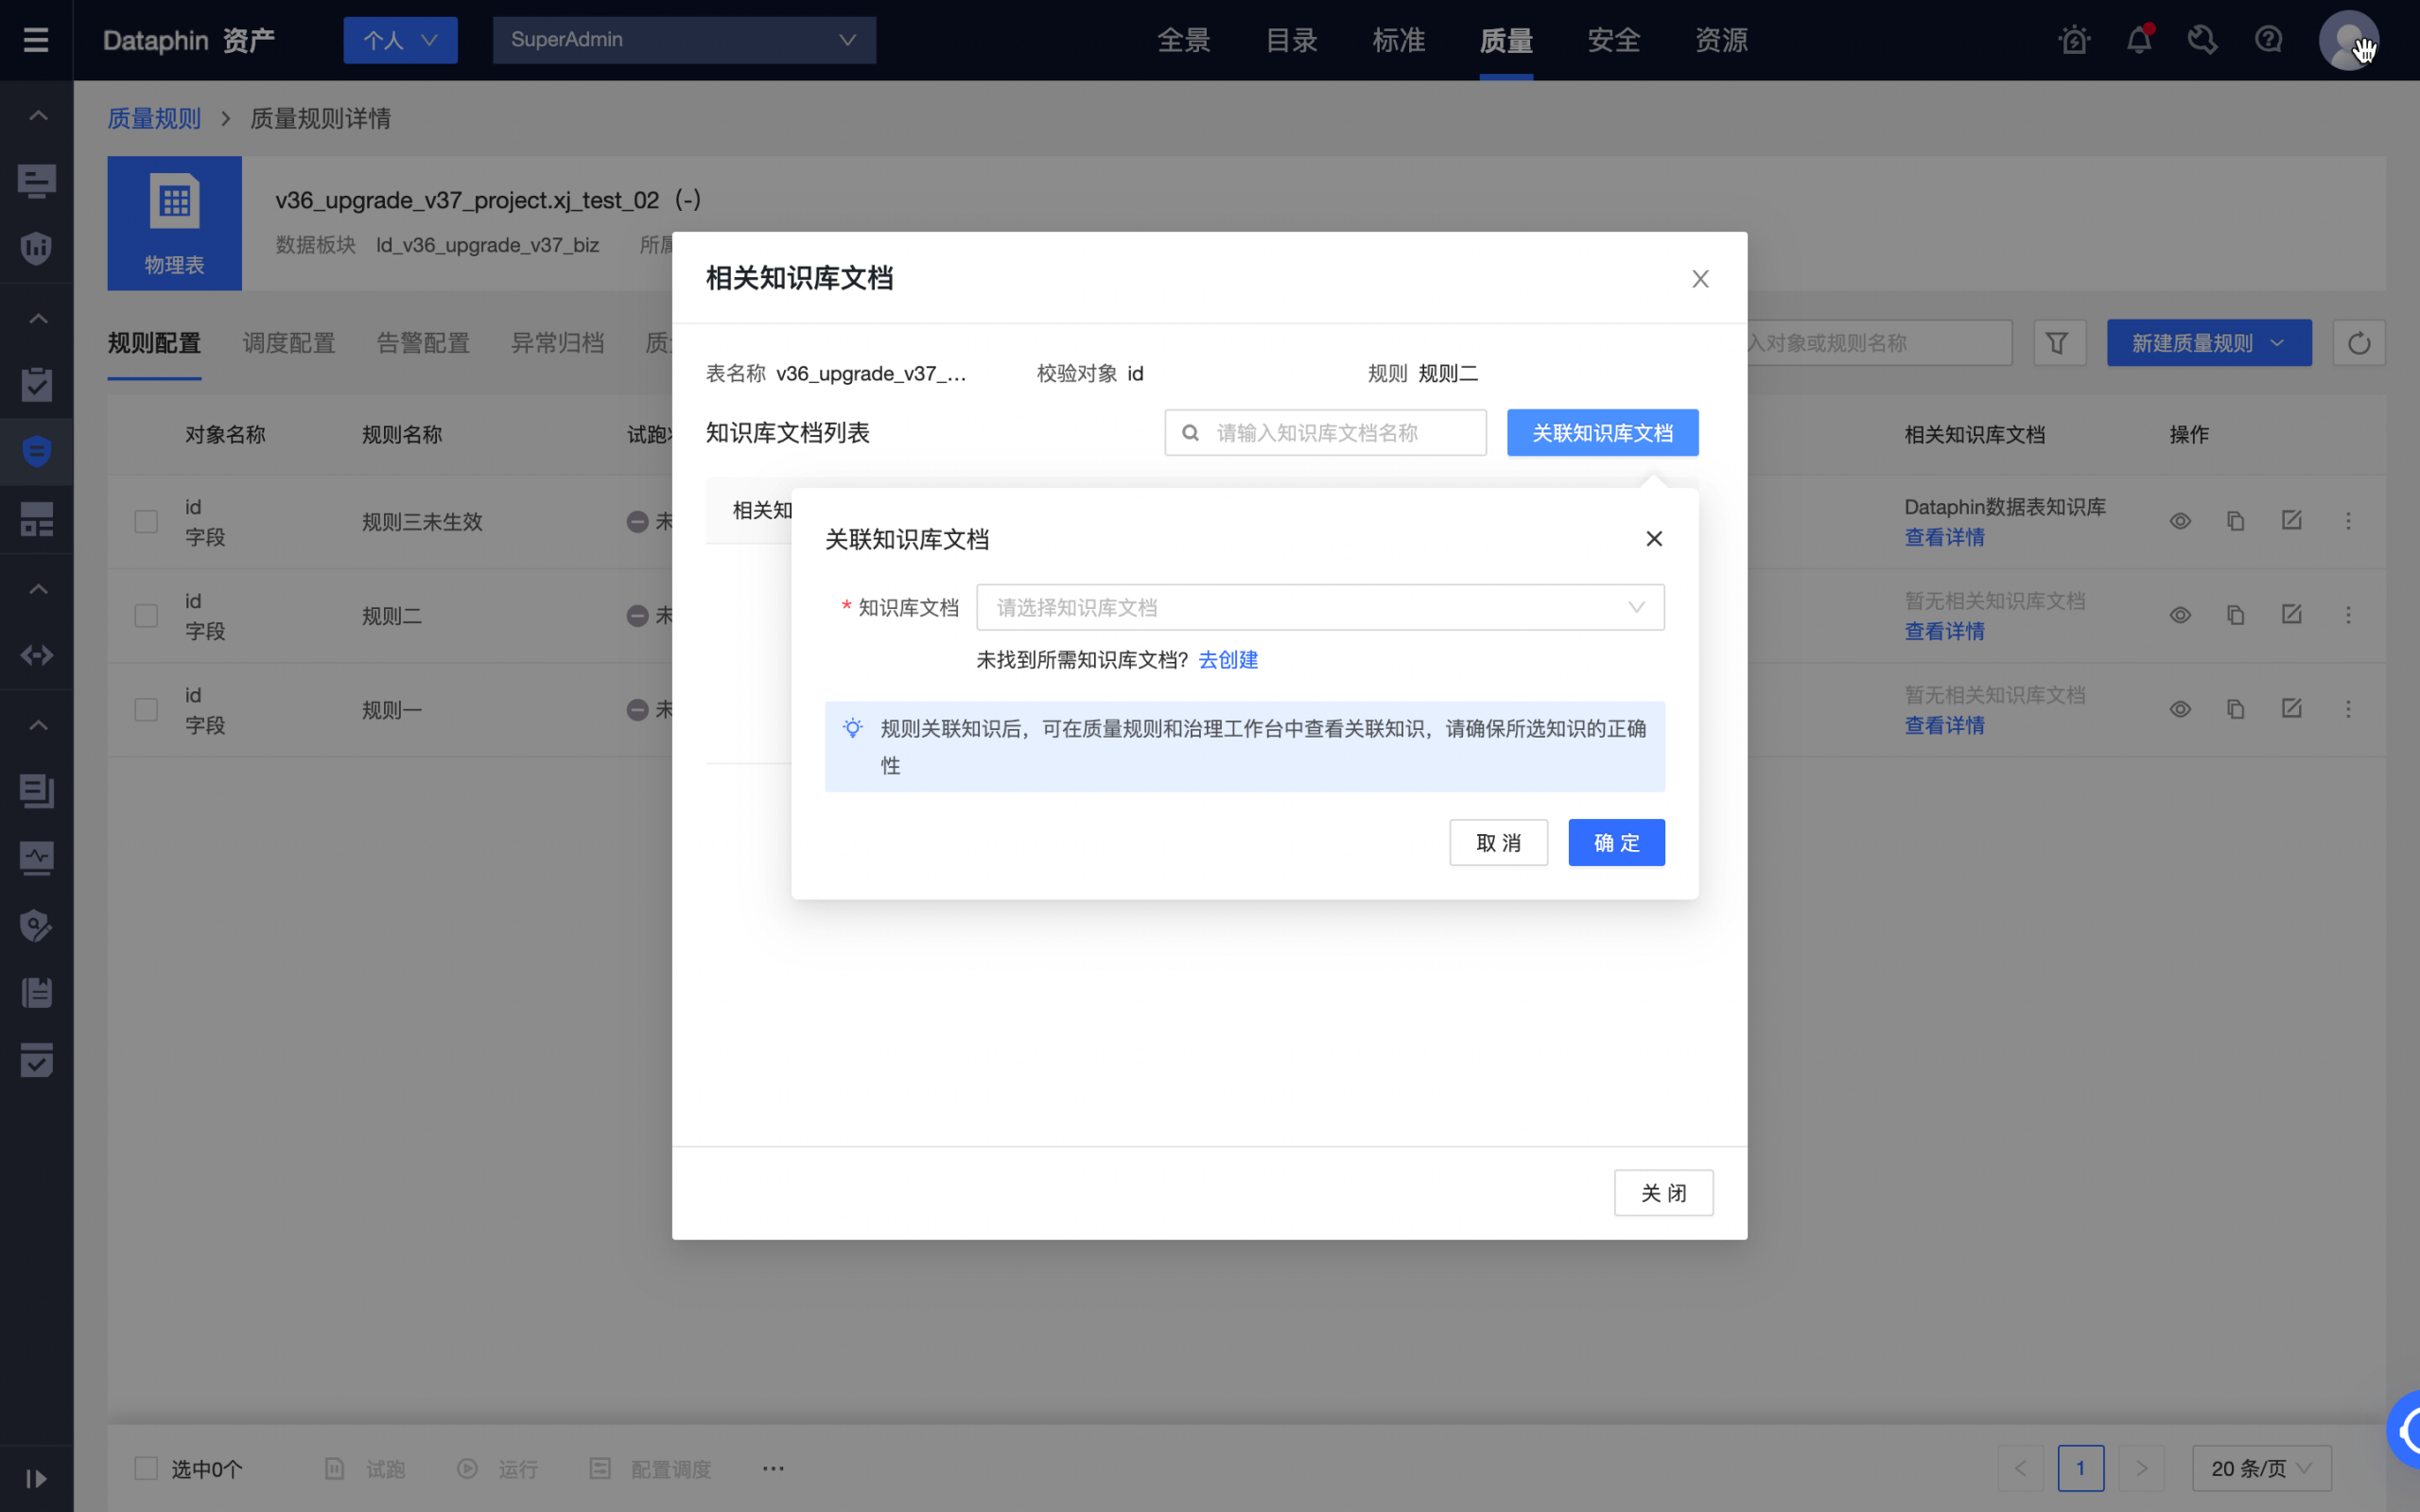
Task: Click the 关联知识库文档 blue button
Action: point(1602,432)
